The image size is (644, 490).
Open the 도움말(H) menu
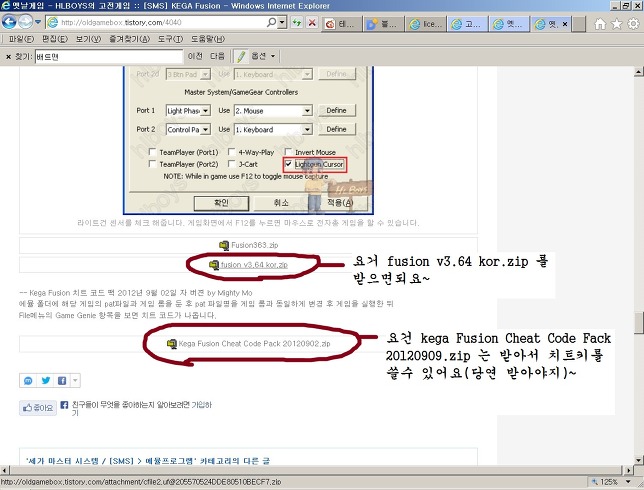coord(208,39)
